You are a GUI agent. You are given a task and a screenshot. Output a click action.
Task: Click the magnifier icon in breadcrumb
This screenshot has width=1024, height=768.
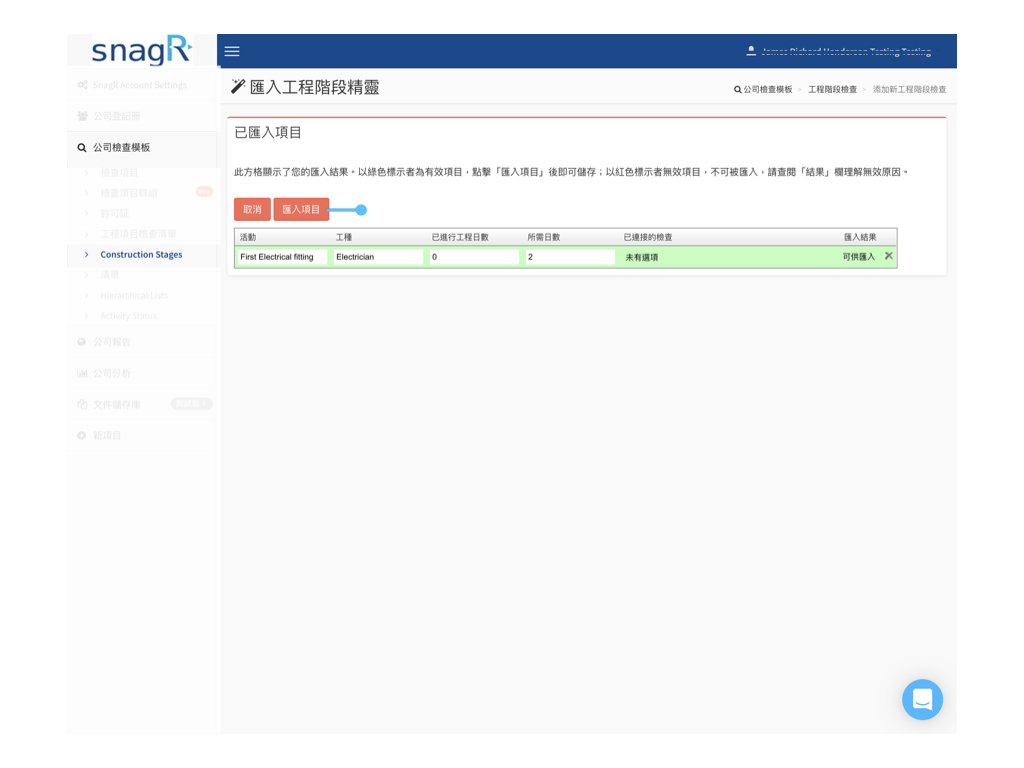click(737, 89)
